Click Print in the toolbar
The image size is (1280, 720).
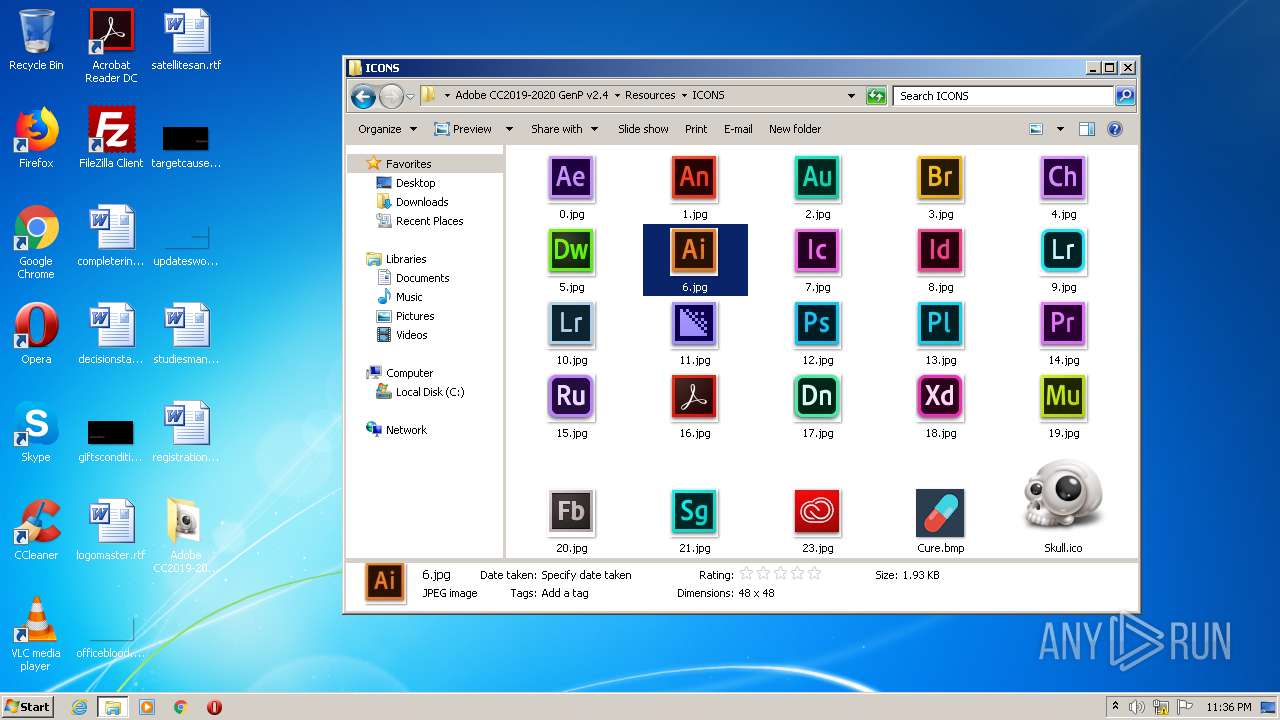(x=696, y=129)
